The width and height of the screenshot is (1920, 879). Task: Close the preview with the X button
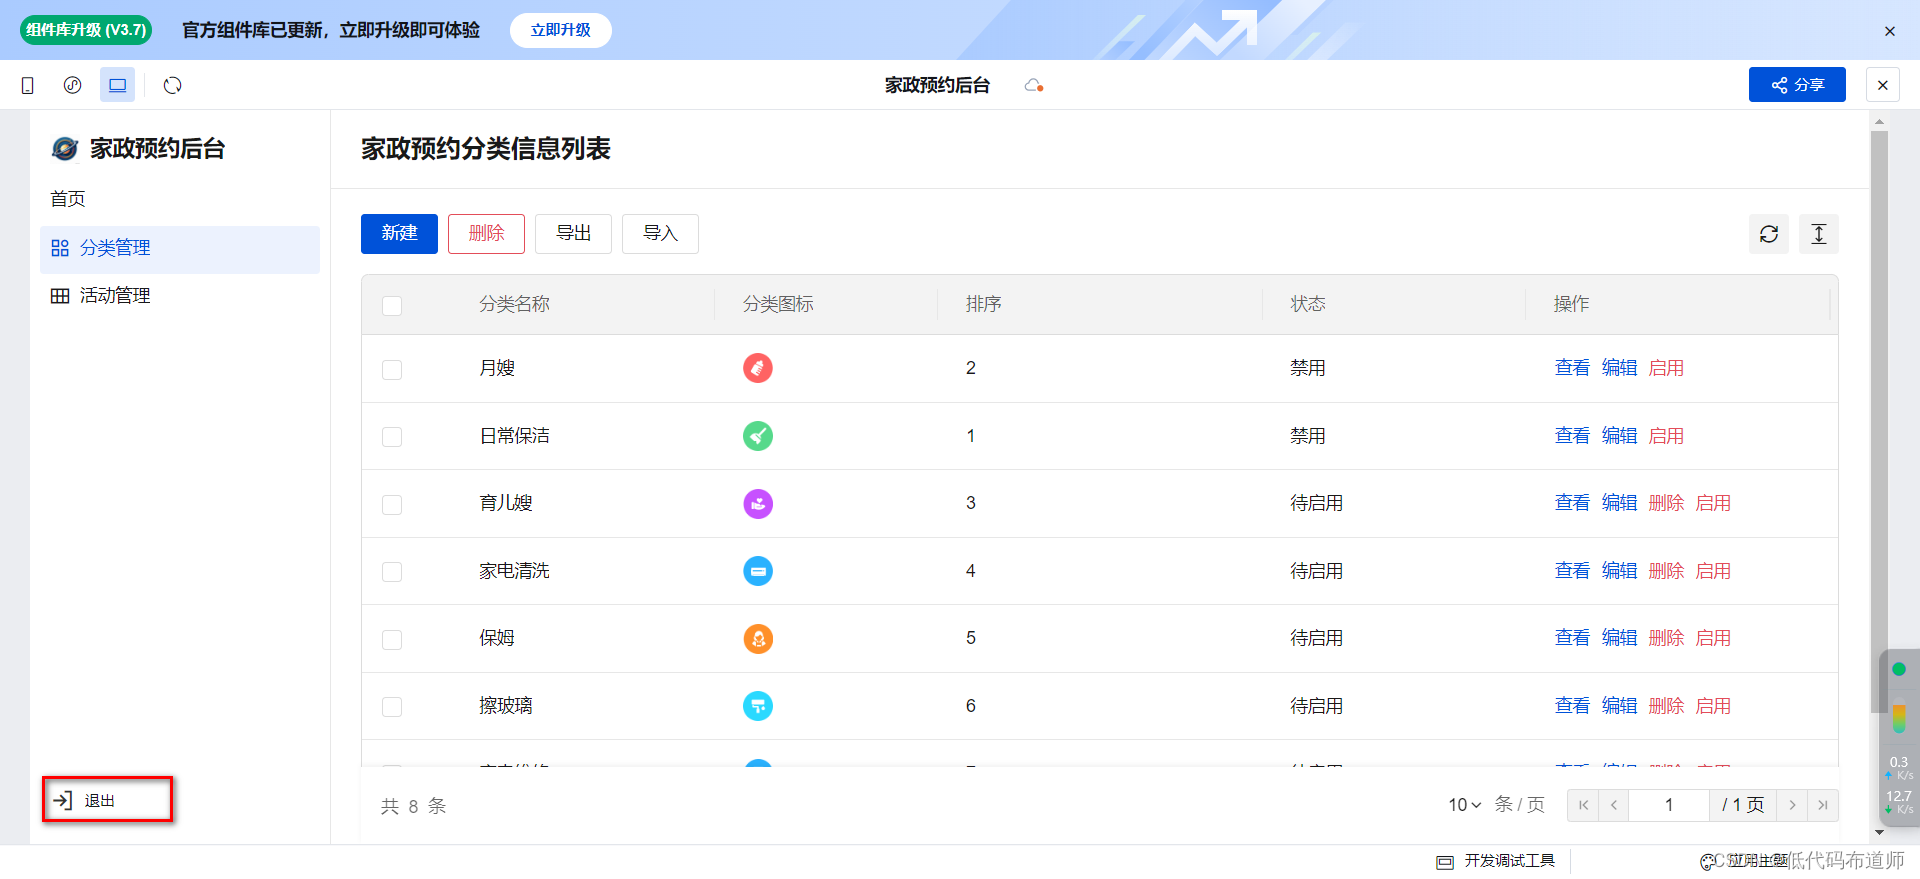[1883, 85]
